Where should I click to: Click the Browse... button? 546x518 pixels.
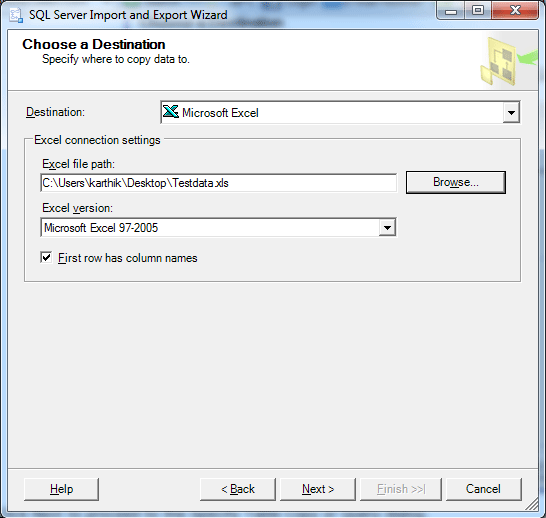[x=456, y=182]
